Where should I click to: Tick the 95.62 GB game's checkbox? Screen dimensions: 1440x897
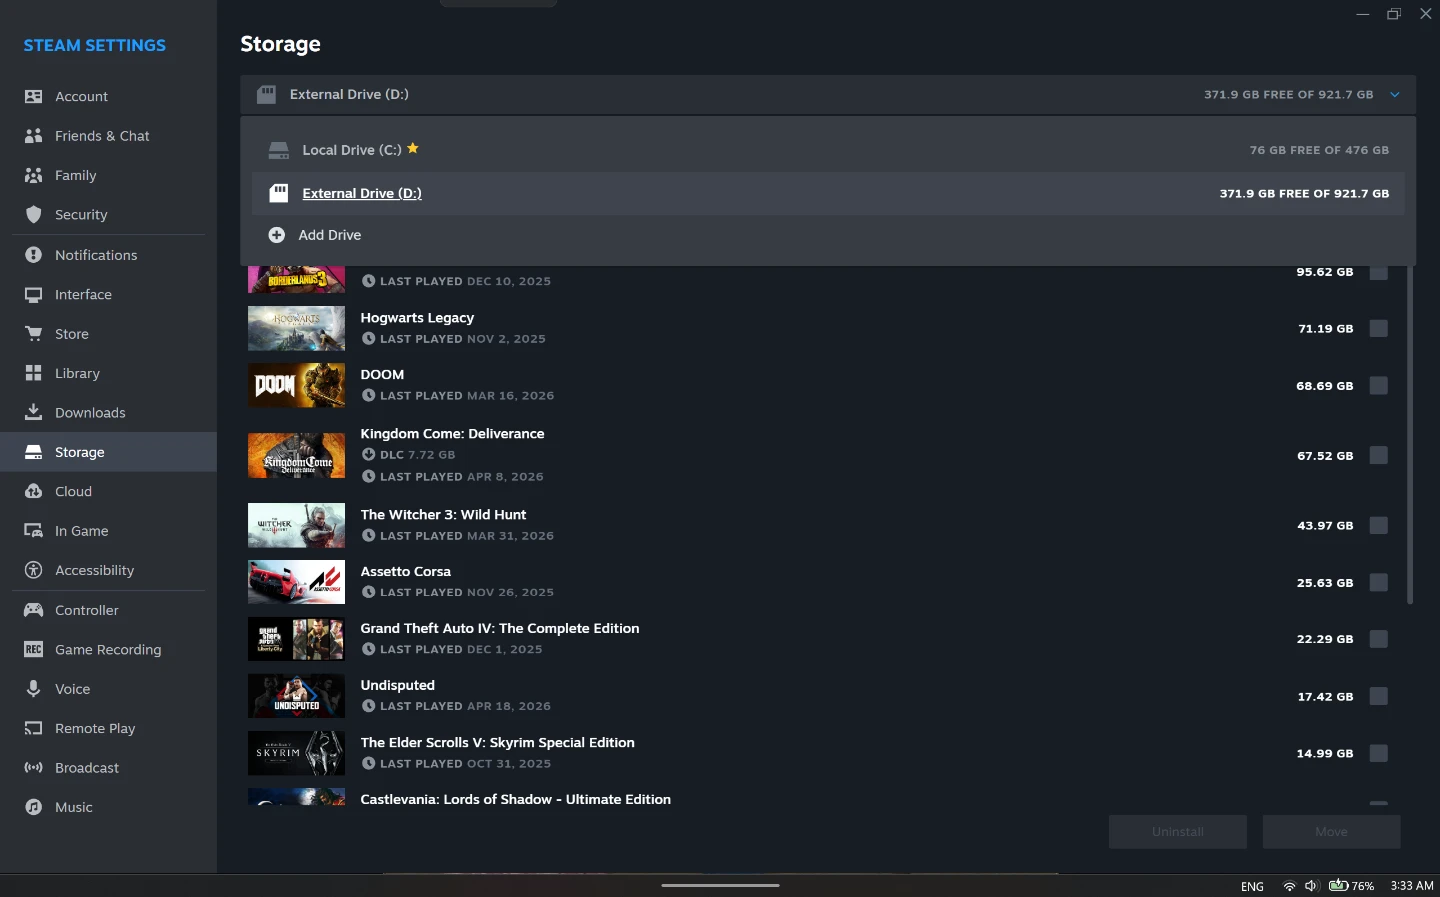[x=1379, y=272]
